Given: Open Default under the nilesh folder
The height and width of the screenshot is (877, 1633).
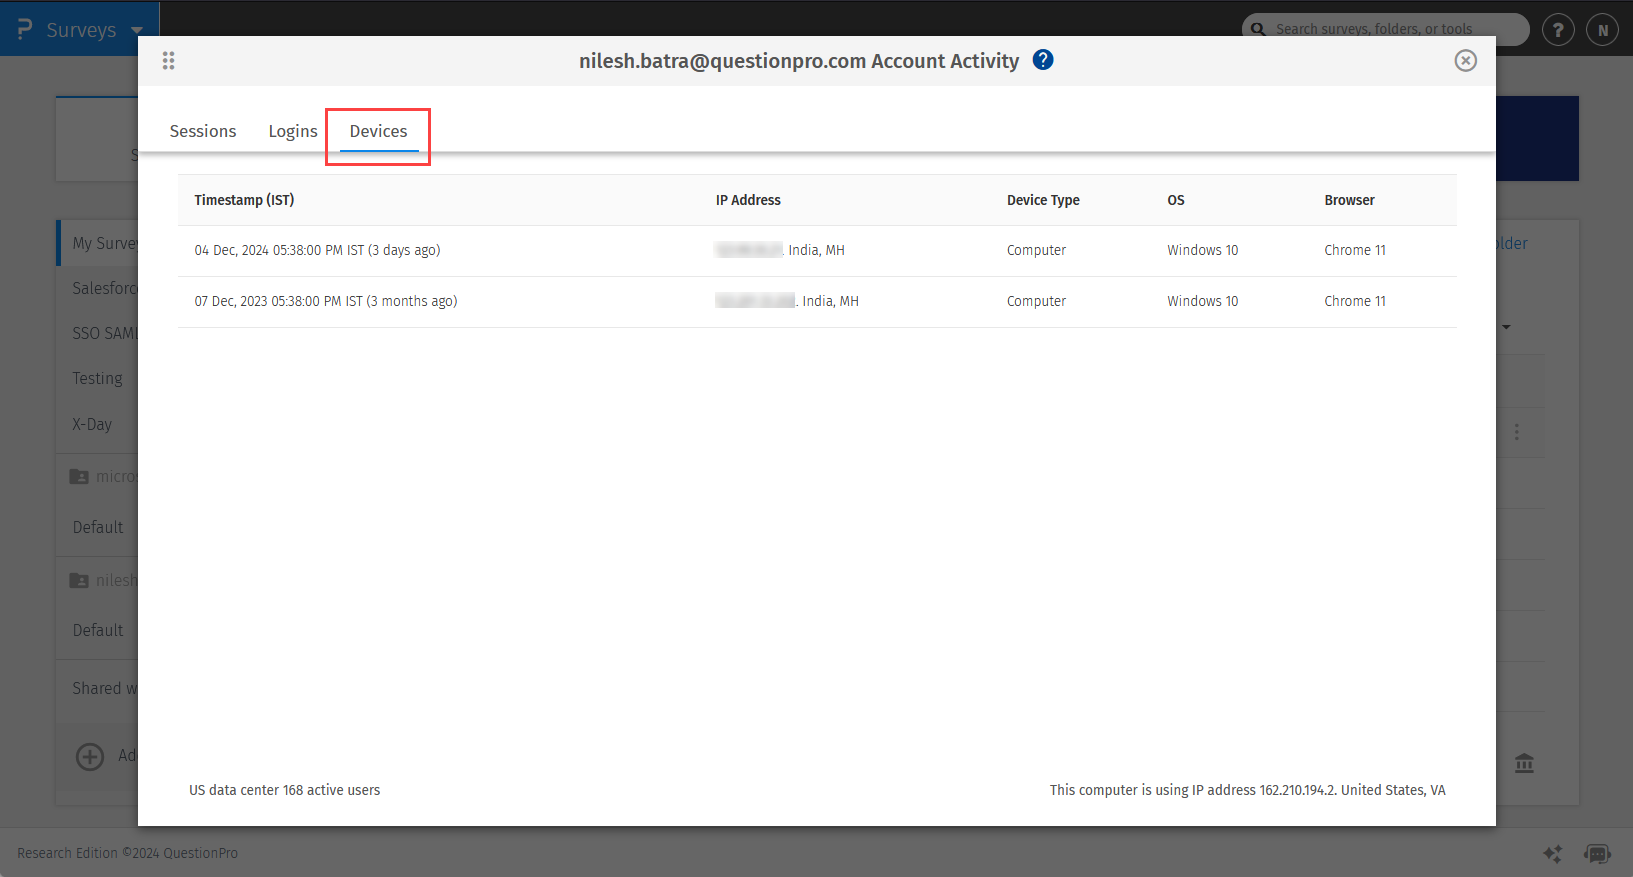Looking at the screenshot, I should coord(98,630).
